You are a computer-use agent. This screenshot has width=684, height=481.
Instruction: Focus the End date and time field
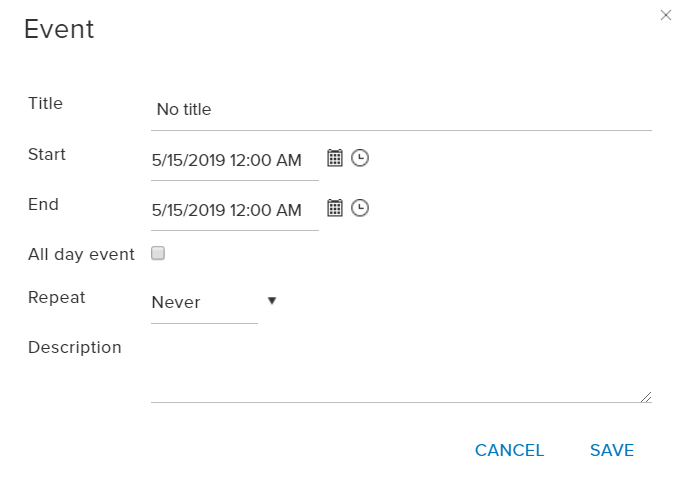pos(227,210)
